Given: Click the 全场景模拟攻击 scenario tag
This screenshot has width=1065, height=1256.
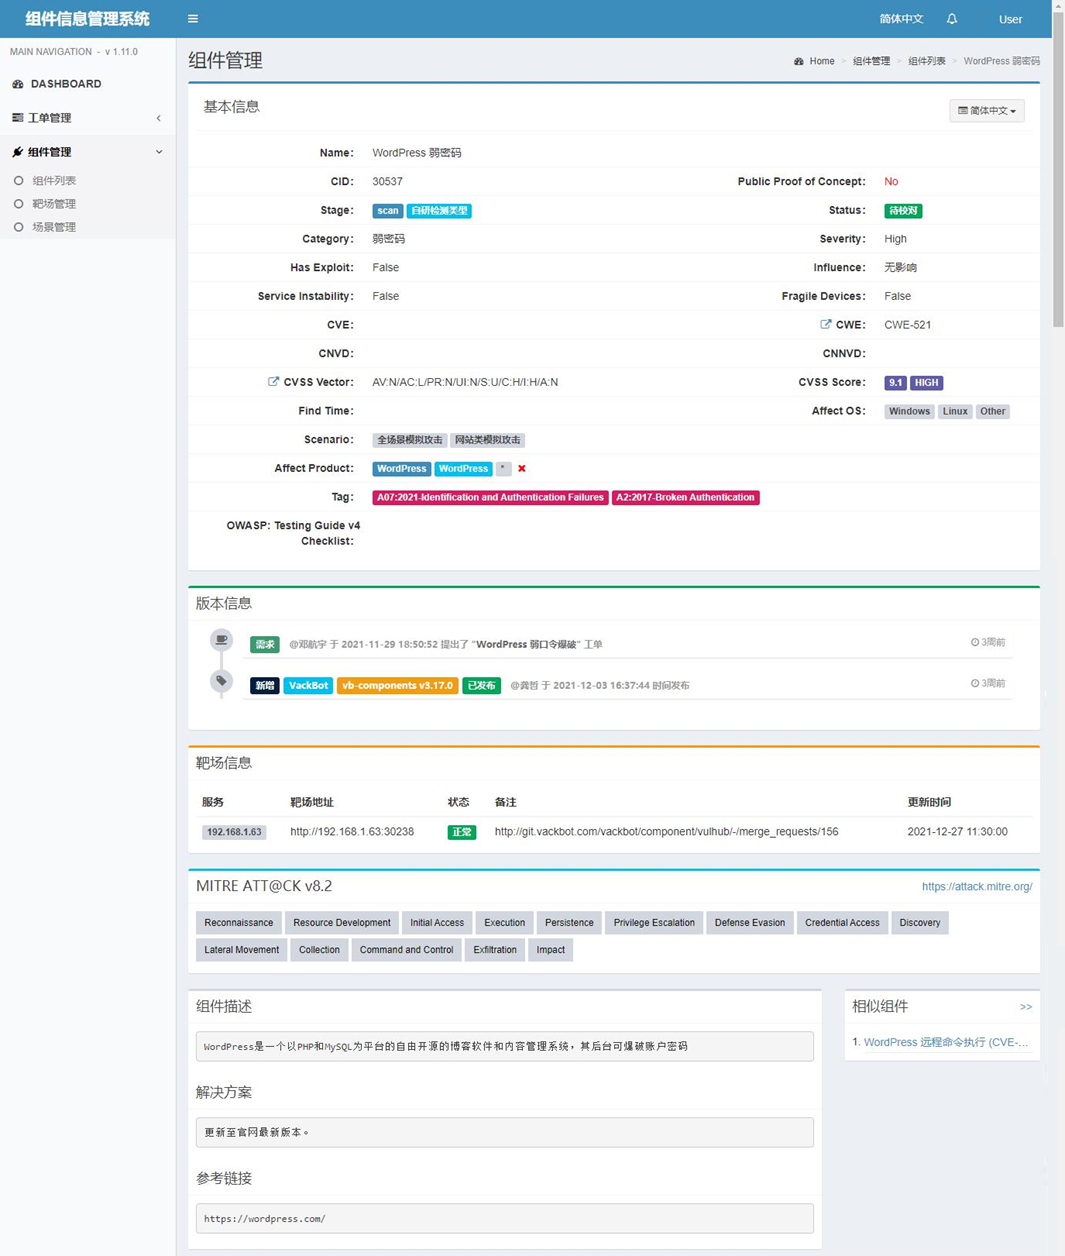Looking at the screenshot, I should (410, 440).
